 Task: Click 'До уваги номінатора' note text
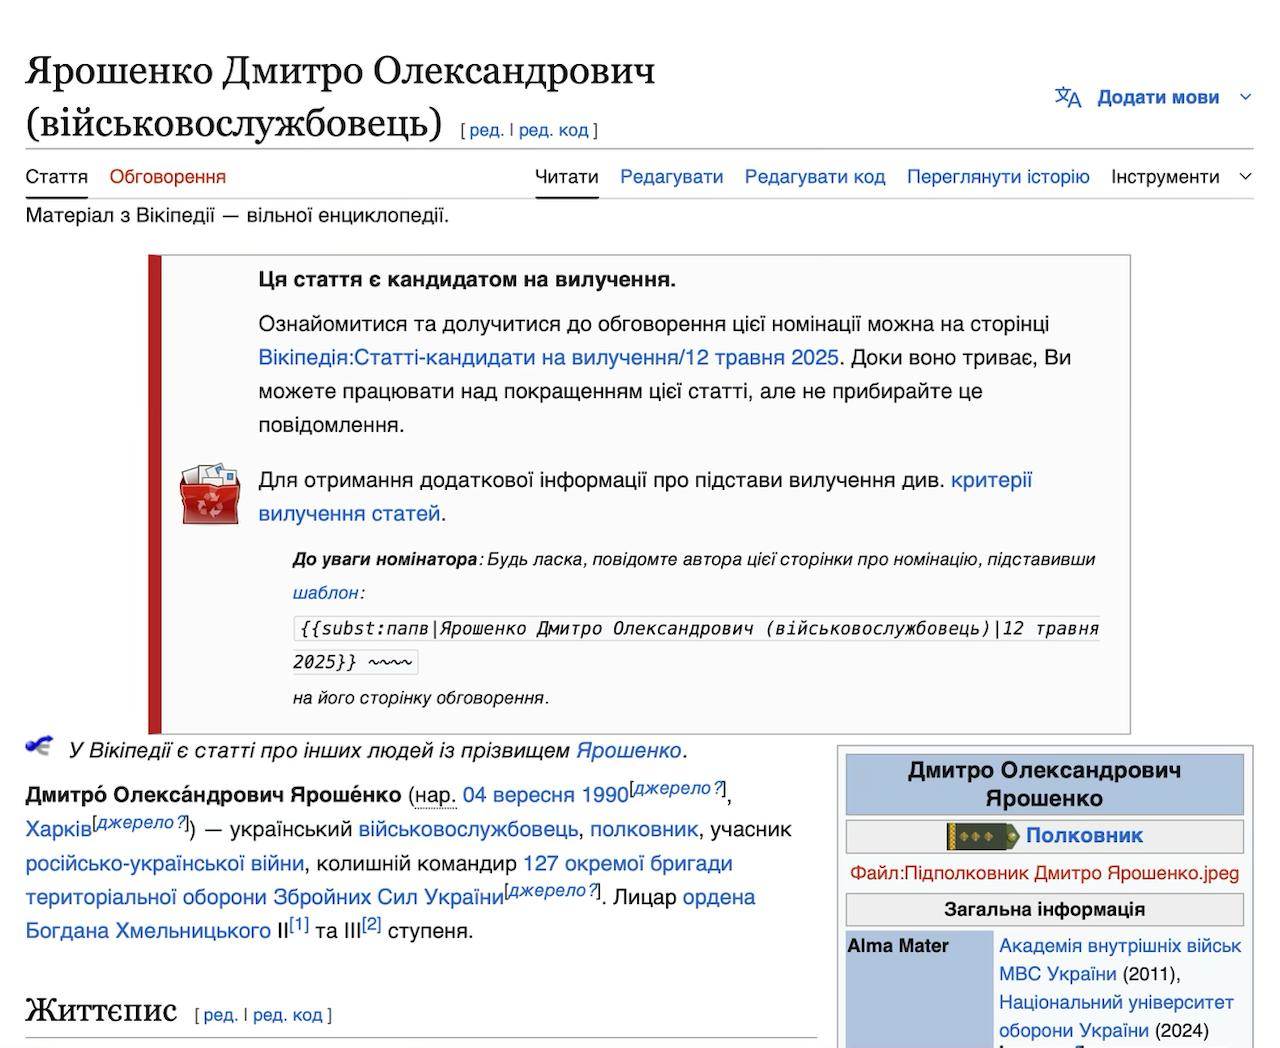point(385,560)
